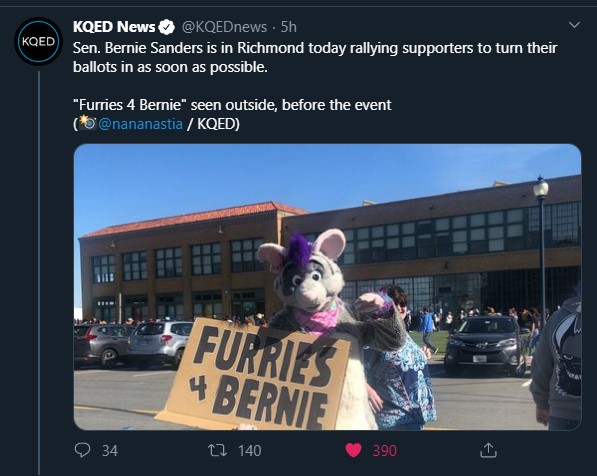Visit the @KQEDnews handle link
Viewport: 597px width, 476px height.
pos(224,27)
